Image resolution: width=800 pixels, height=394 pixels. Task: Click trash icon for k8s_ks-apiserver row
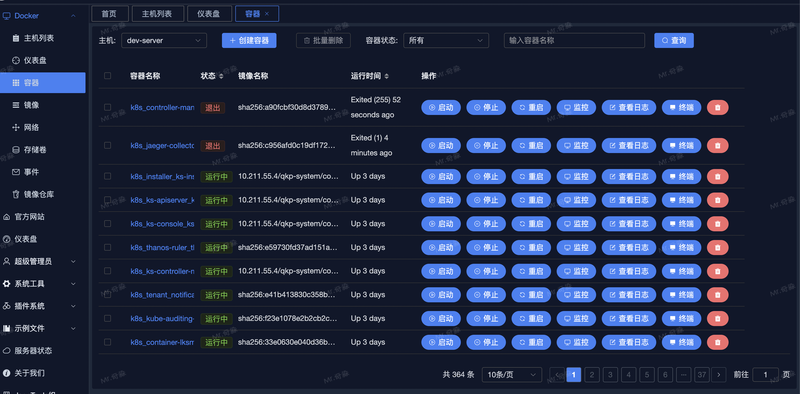(717, 200)
